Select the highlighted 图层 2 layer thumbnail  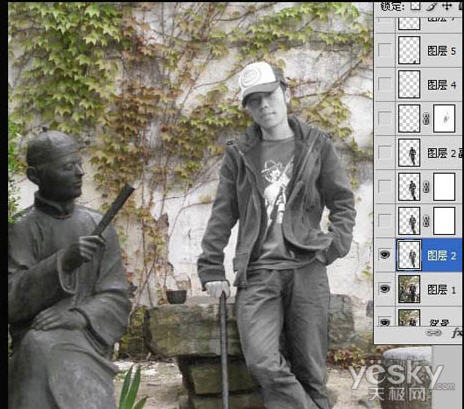tap(409, 255)
